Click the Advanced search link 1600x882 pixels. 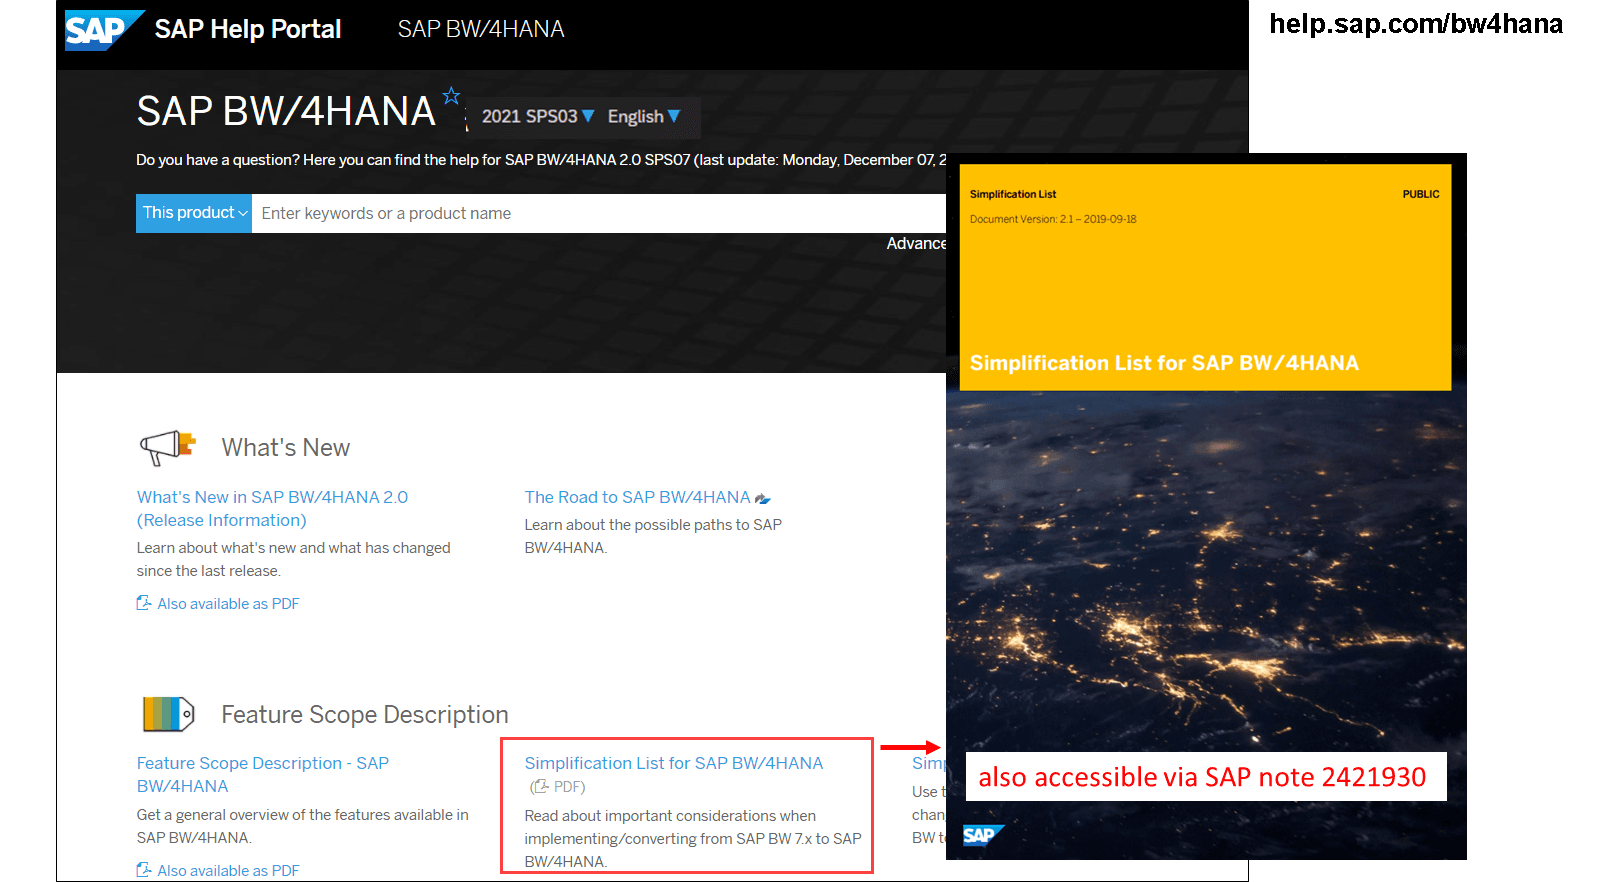tap(916, 244)
